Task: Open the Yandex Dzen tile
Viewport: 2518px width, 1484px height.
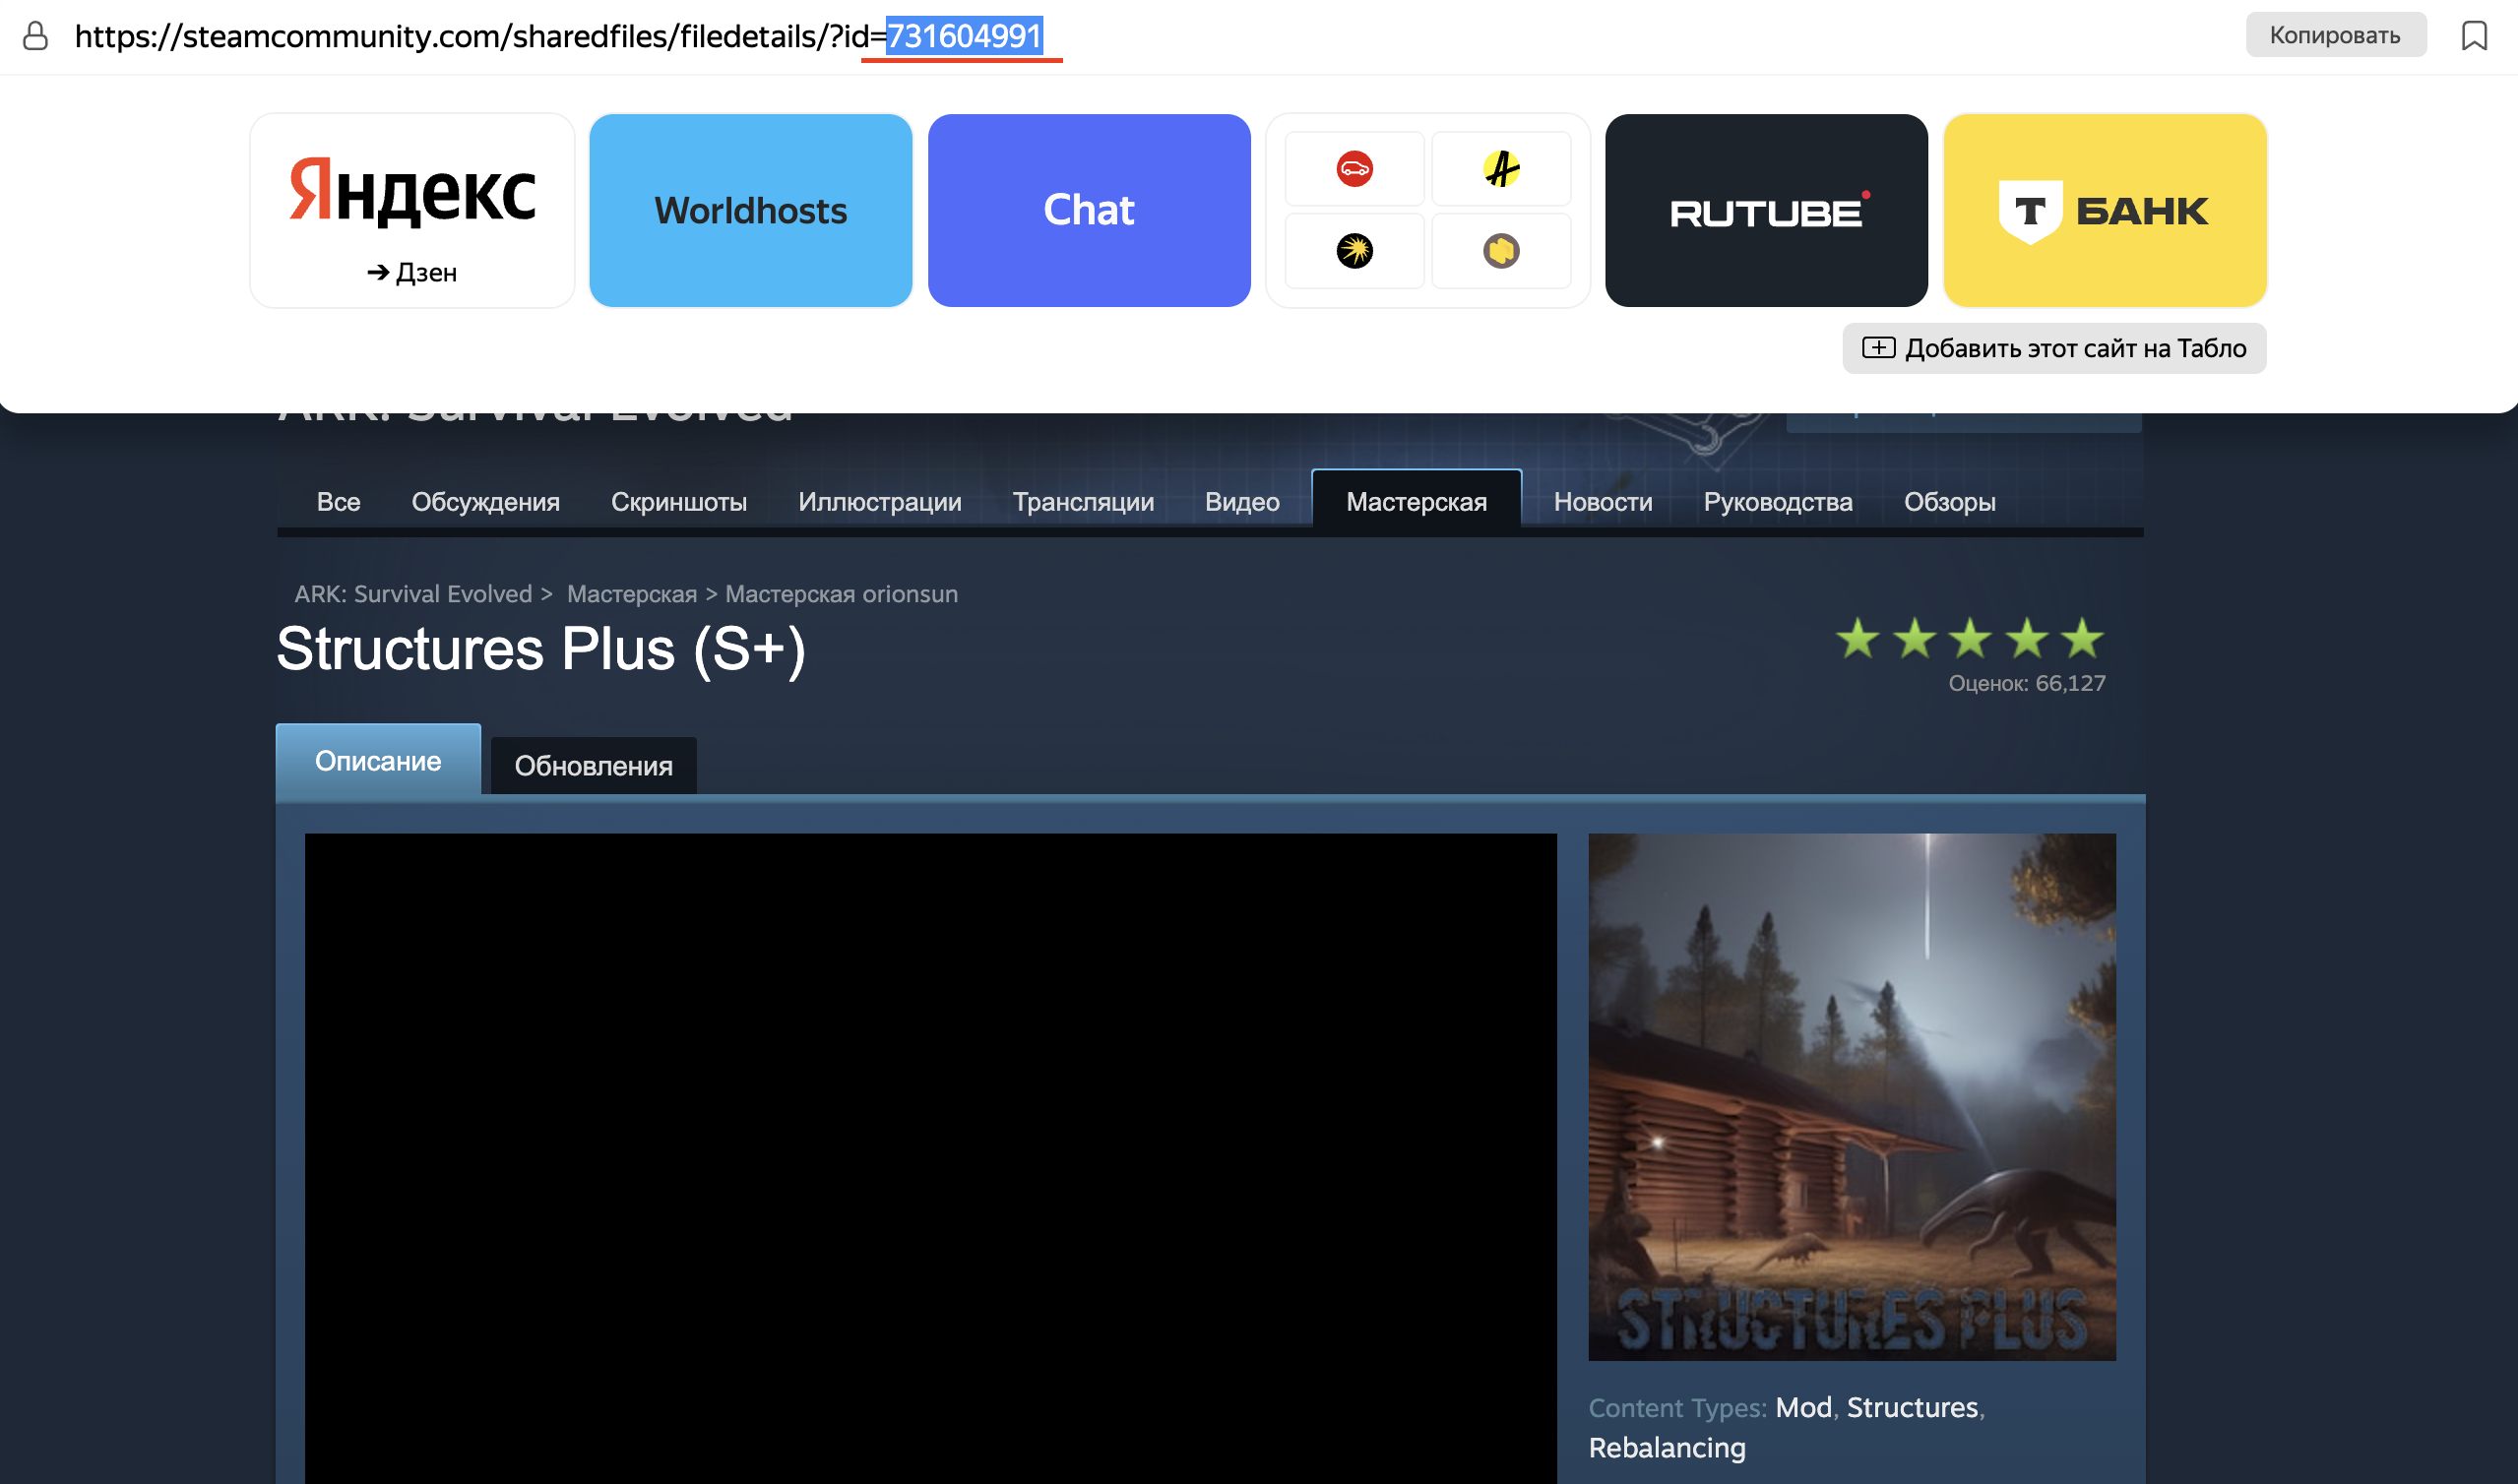Action: [x=412, y=210]
